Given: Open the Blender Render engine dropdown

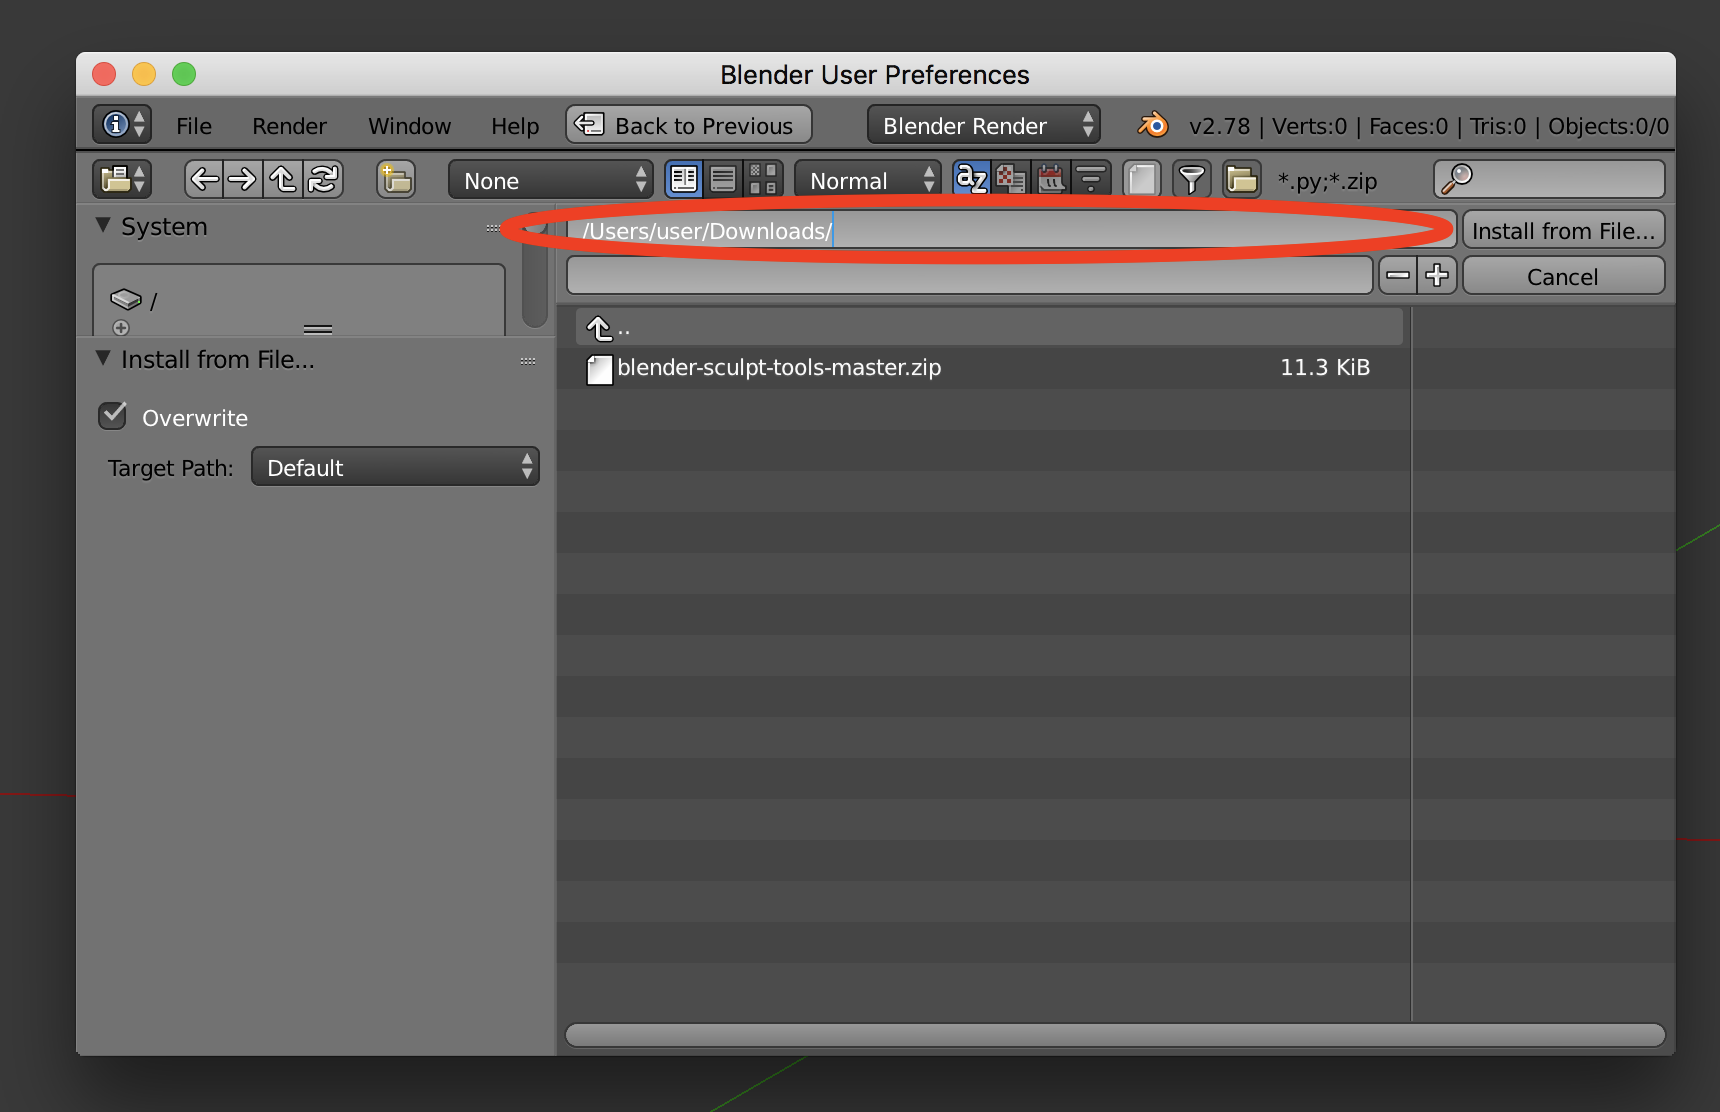Looking at the screenshot, I should point(984,125).
